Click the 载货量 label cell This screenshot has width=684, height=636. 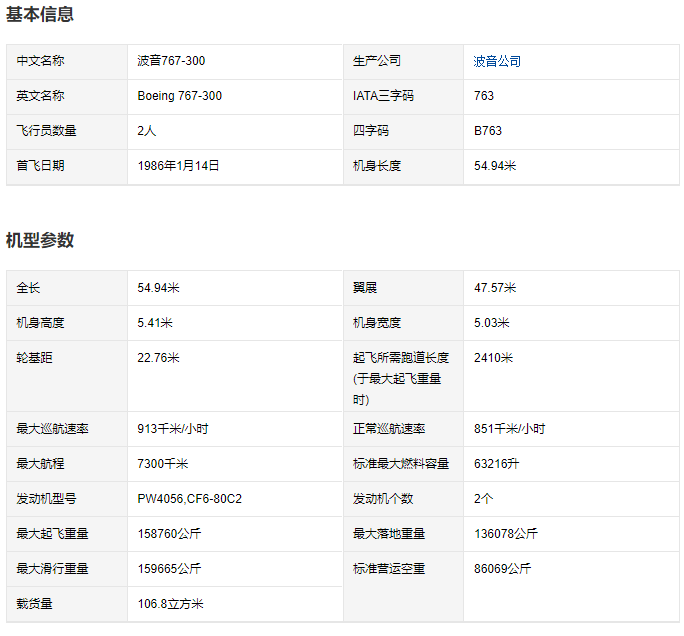coord(67,604)
